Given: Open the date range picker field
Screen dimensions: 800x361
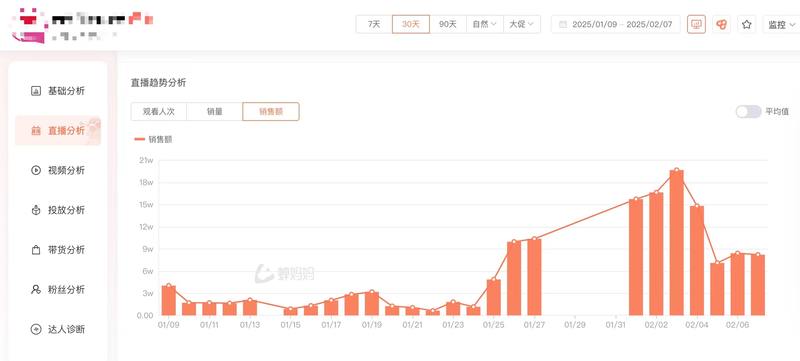Looking at the screenshot, I should 616,24.
